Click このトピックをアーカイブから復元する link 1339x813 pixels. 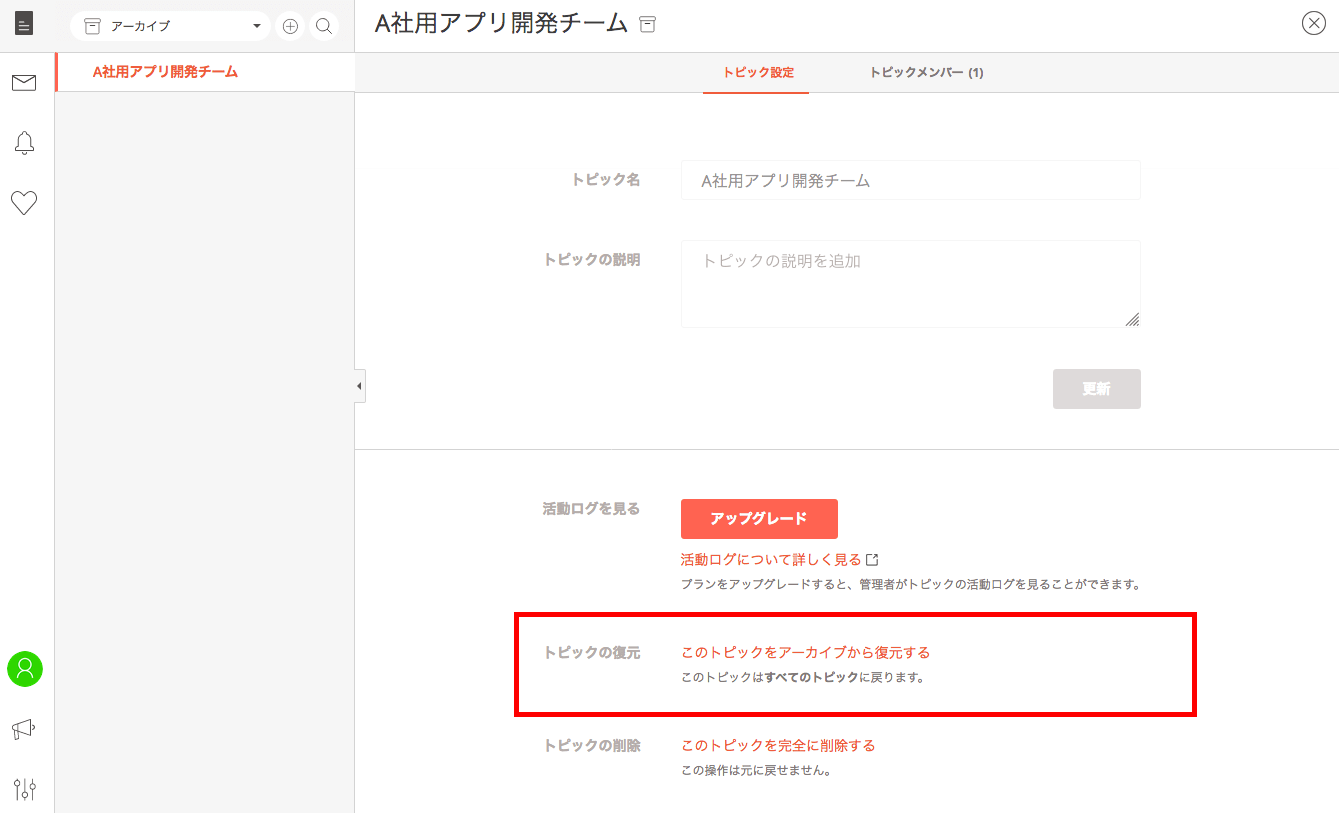point(805,653)
